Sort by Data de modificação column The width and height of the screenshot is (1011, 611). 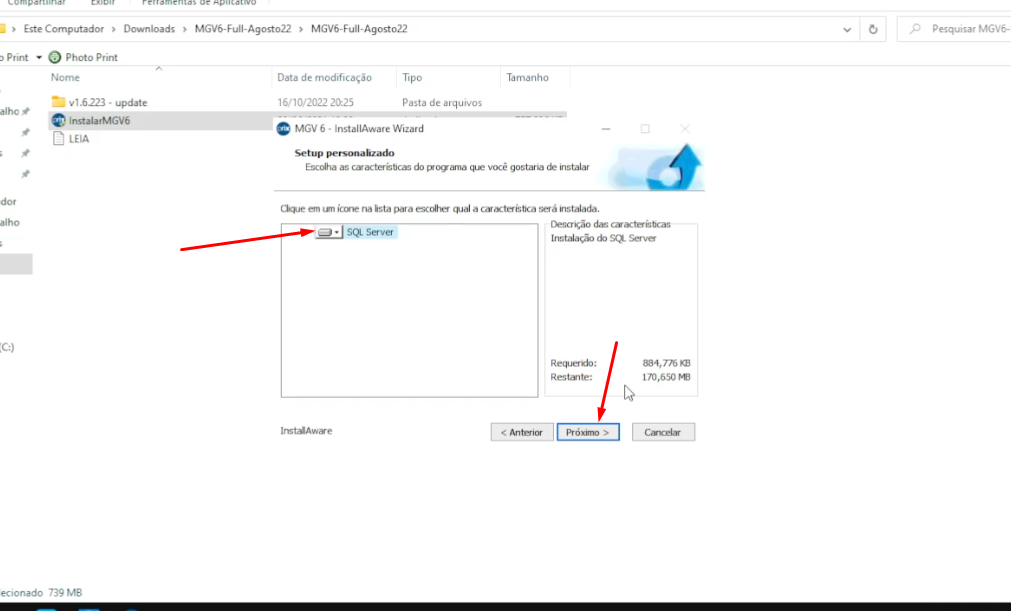[x=324, y=77]
